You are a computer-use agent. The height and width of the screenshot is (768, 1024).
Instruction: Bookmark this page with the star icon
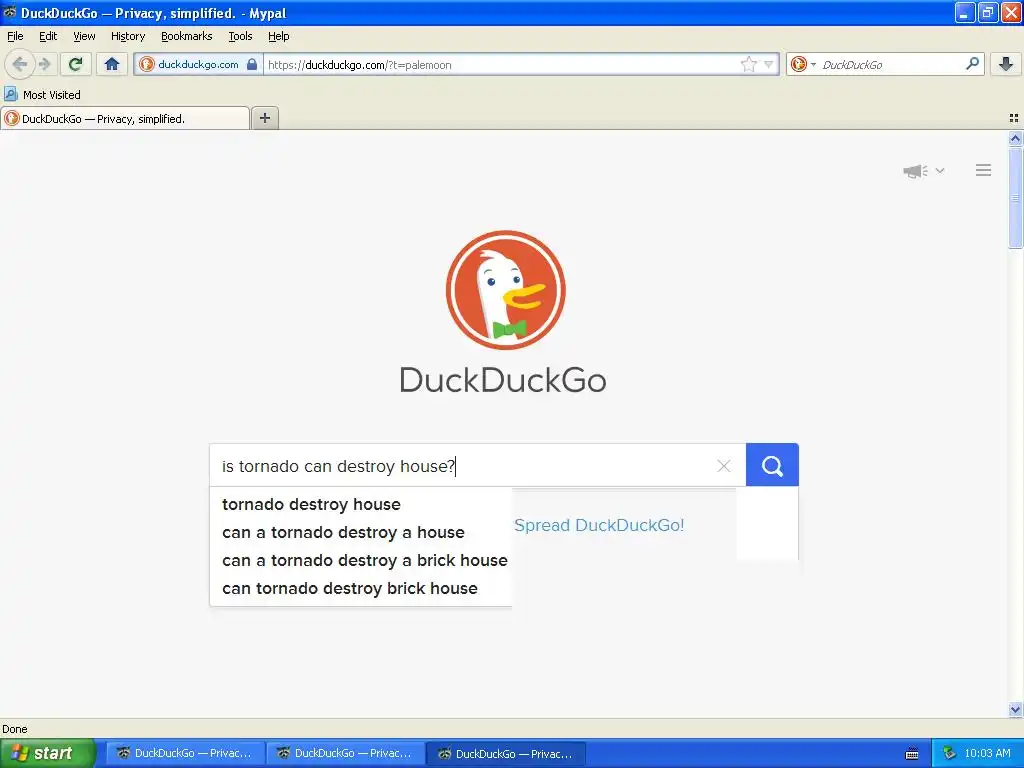pos(748,64)
